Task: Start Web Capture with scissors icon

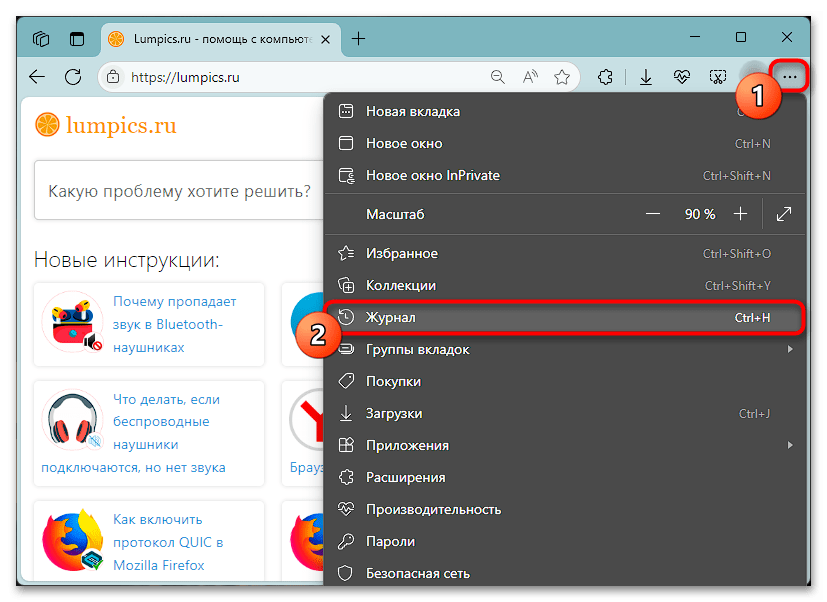Action: click(x=717, y=76)
